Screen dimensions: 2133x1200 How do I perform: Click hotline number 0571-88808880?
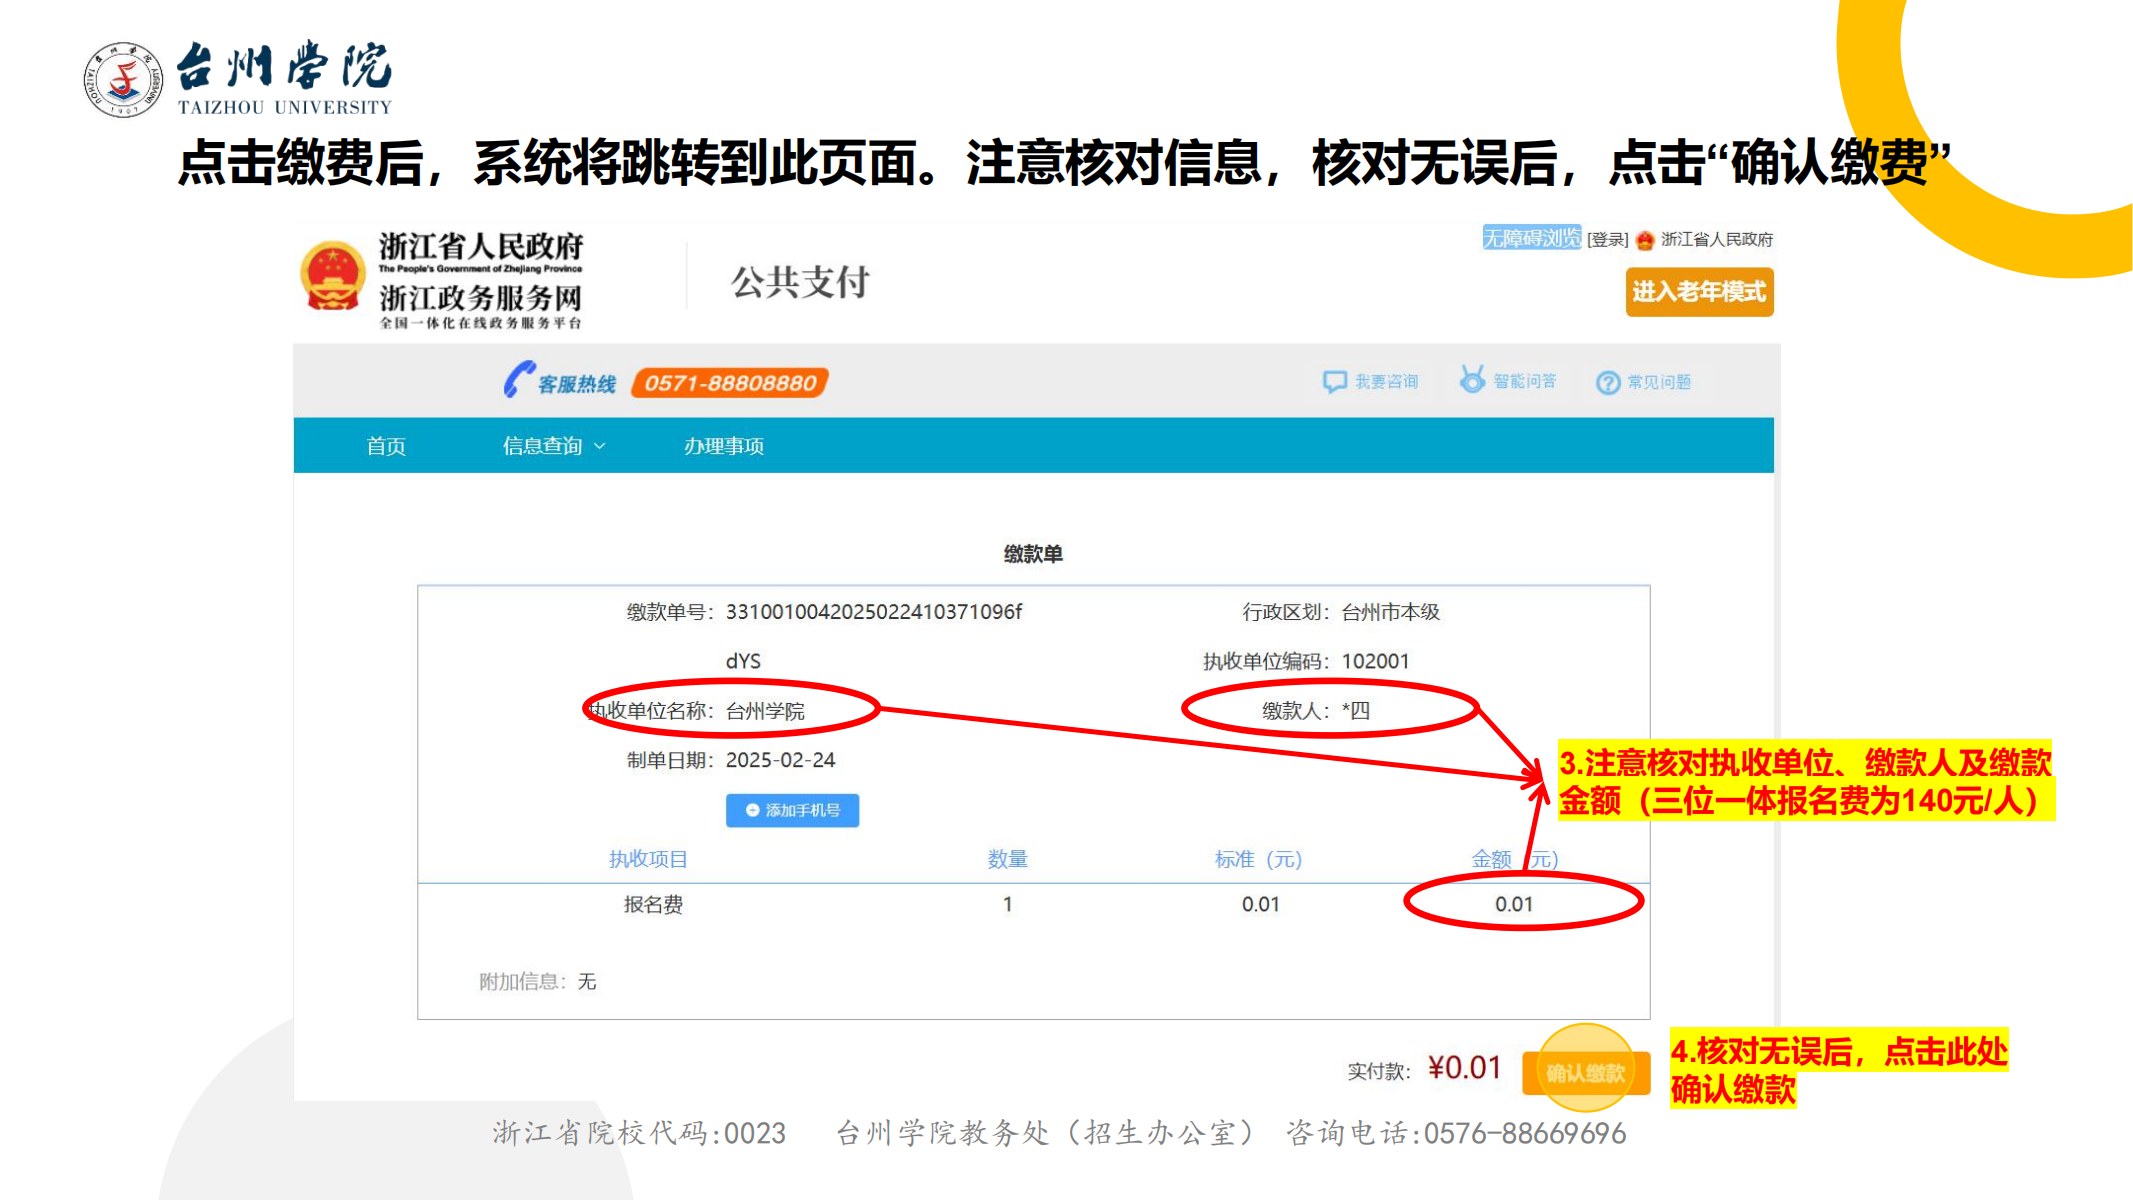pos(730,383)
